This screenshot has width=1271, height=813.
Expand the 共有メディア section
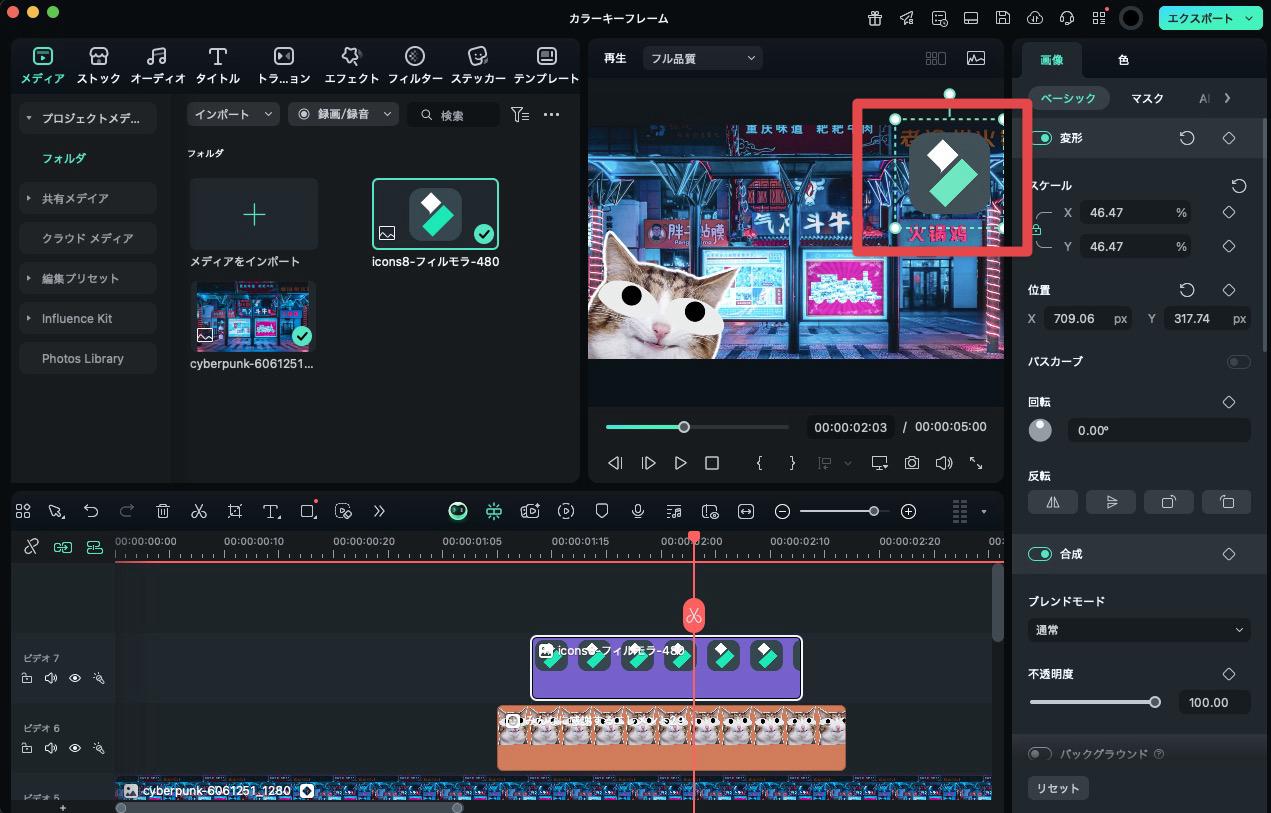[29, 198]
